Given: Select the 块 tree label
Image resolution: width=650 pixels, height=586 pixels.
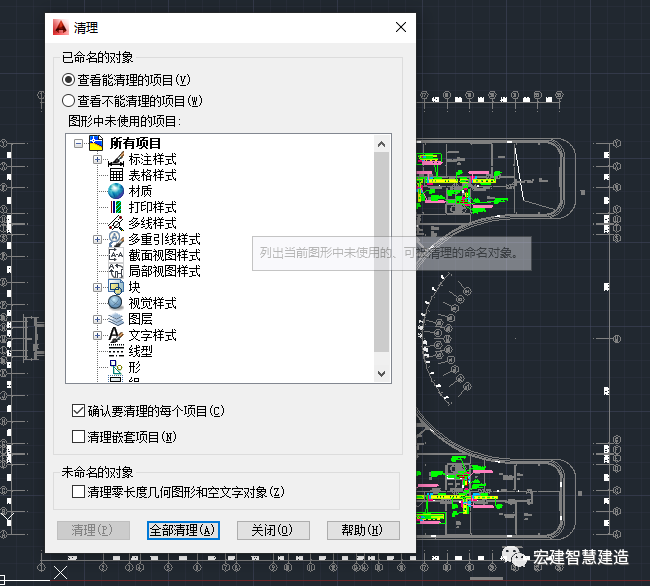Looking at the screenshot, I should pyautogui.click(x=134, y=287).
